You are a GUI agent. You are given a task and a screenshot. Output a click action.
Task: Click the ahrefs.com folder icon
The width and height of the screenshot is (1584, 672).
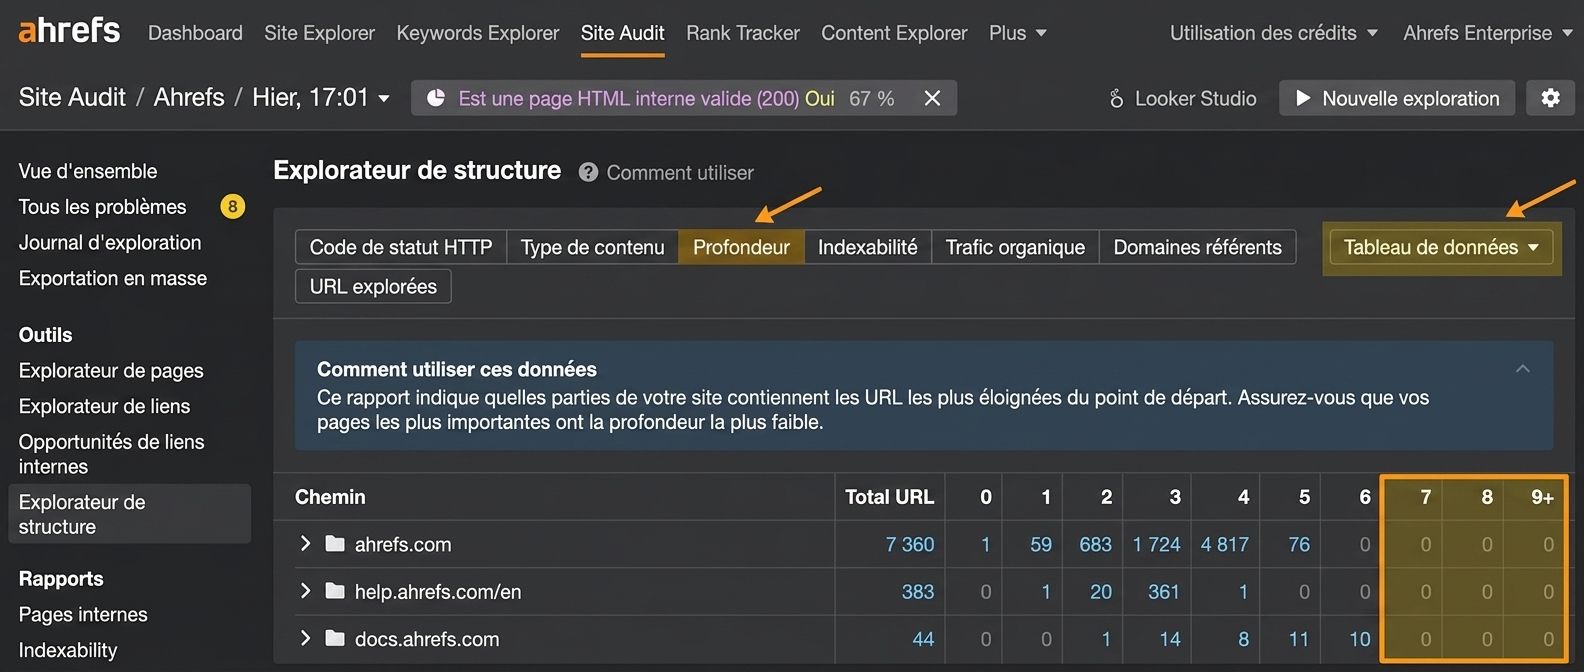[335, 544]
